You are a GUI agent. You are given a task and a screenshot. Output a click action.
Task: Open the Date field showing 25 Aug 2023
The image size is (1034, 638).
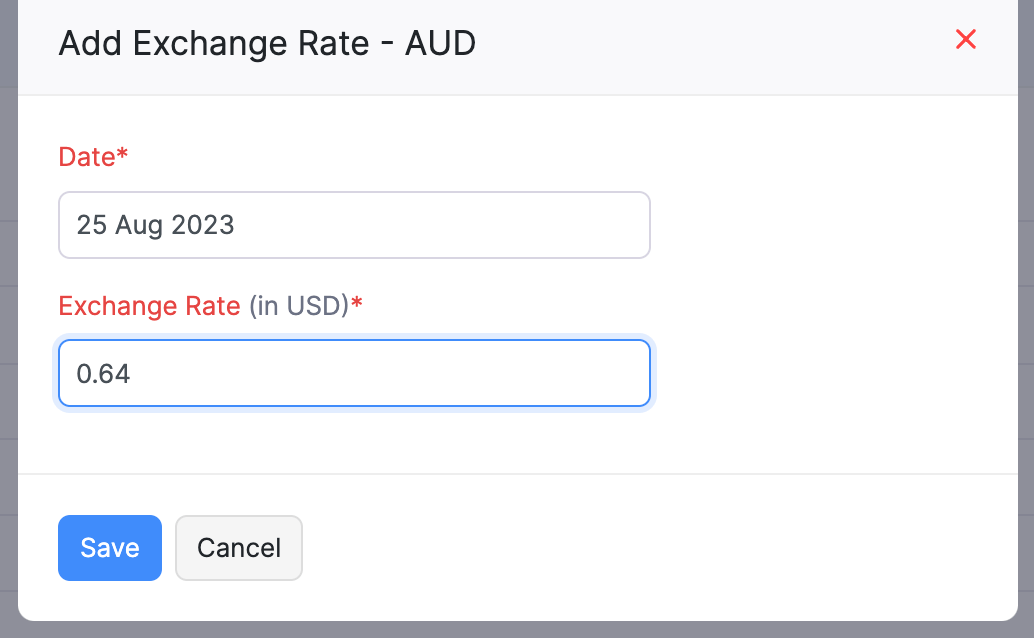coord(354,225)
